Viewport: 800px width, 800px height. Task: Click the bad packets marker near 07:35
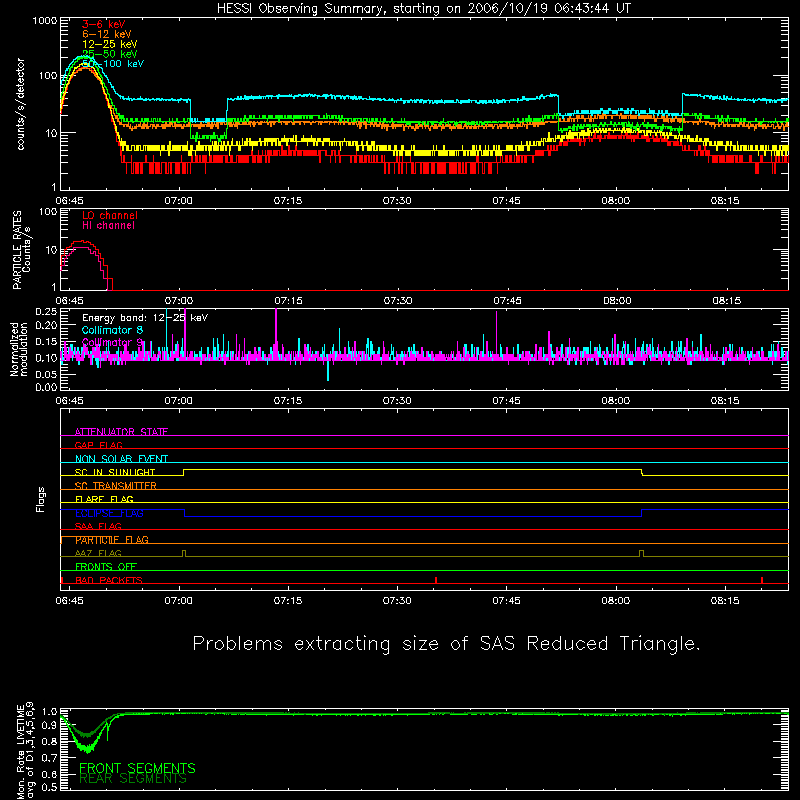pyautogui.click(x=436, y=580)
